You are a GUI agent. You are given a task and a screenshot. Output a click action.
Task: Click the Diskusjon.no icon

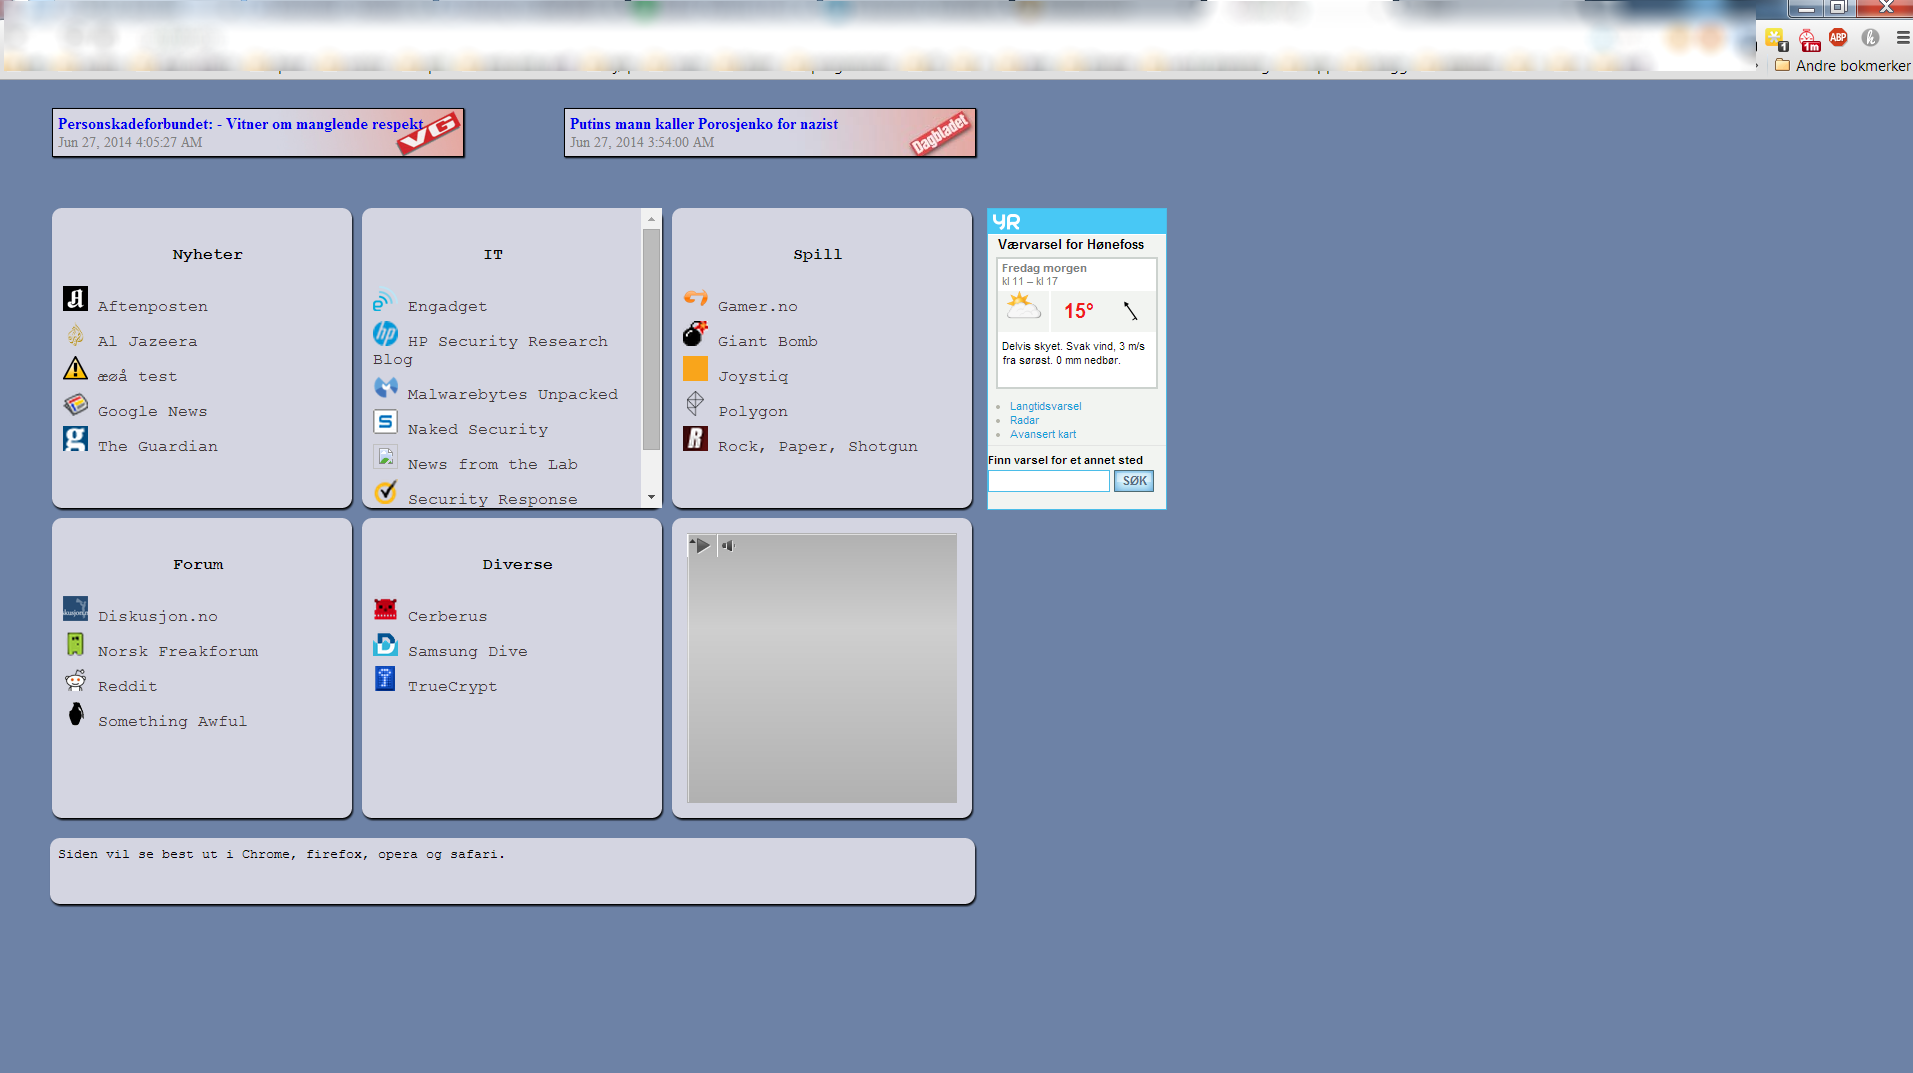pos(75,609)
